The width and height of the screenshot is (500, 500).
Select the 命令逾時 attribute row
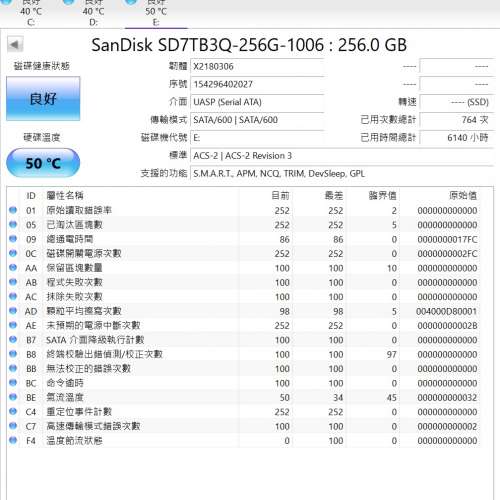pyautogui.click(x=243, y=383)
